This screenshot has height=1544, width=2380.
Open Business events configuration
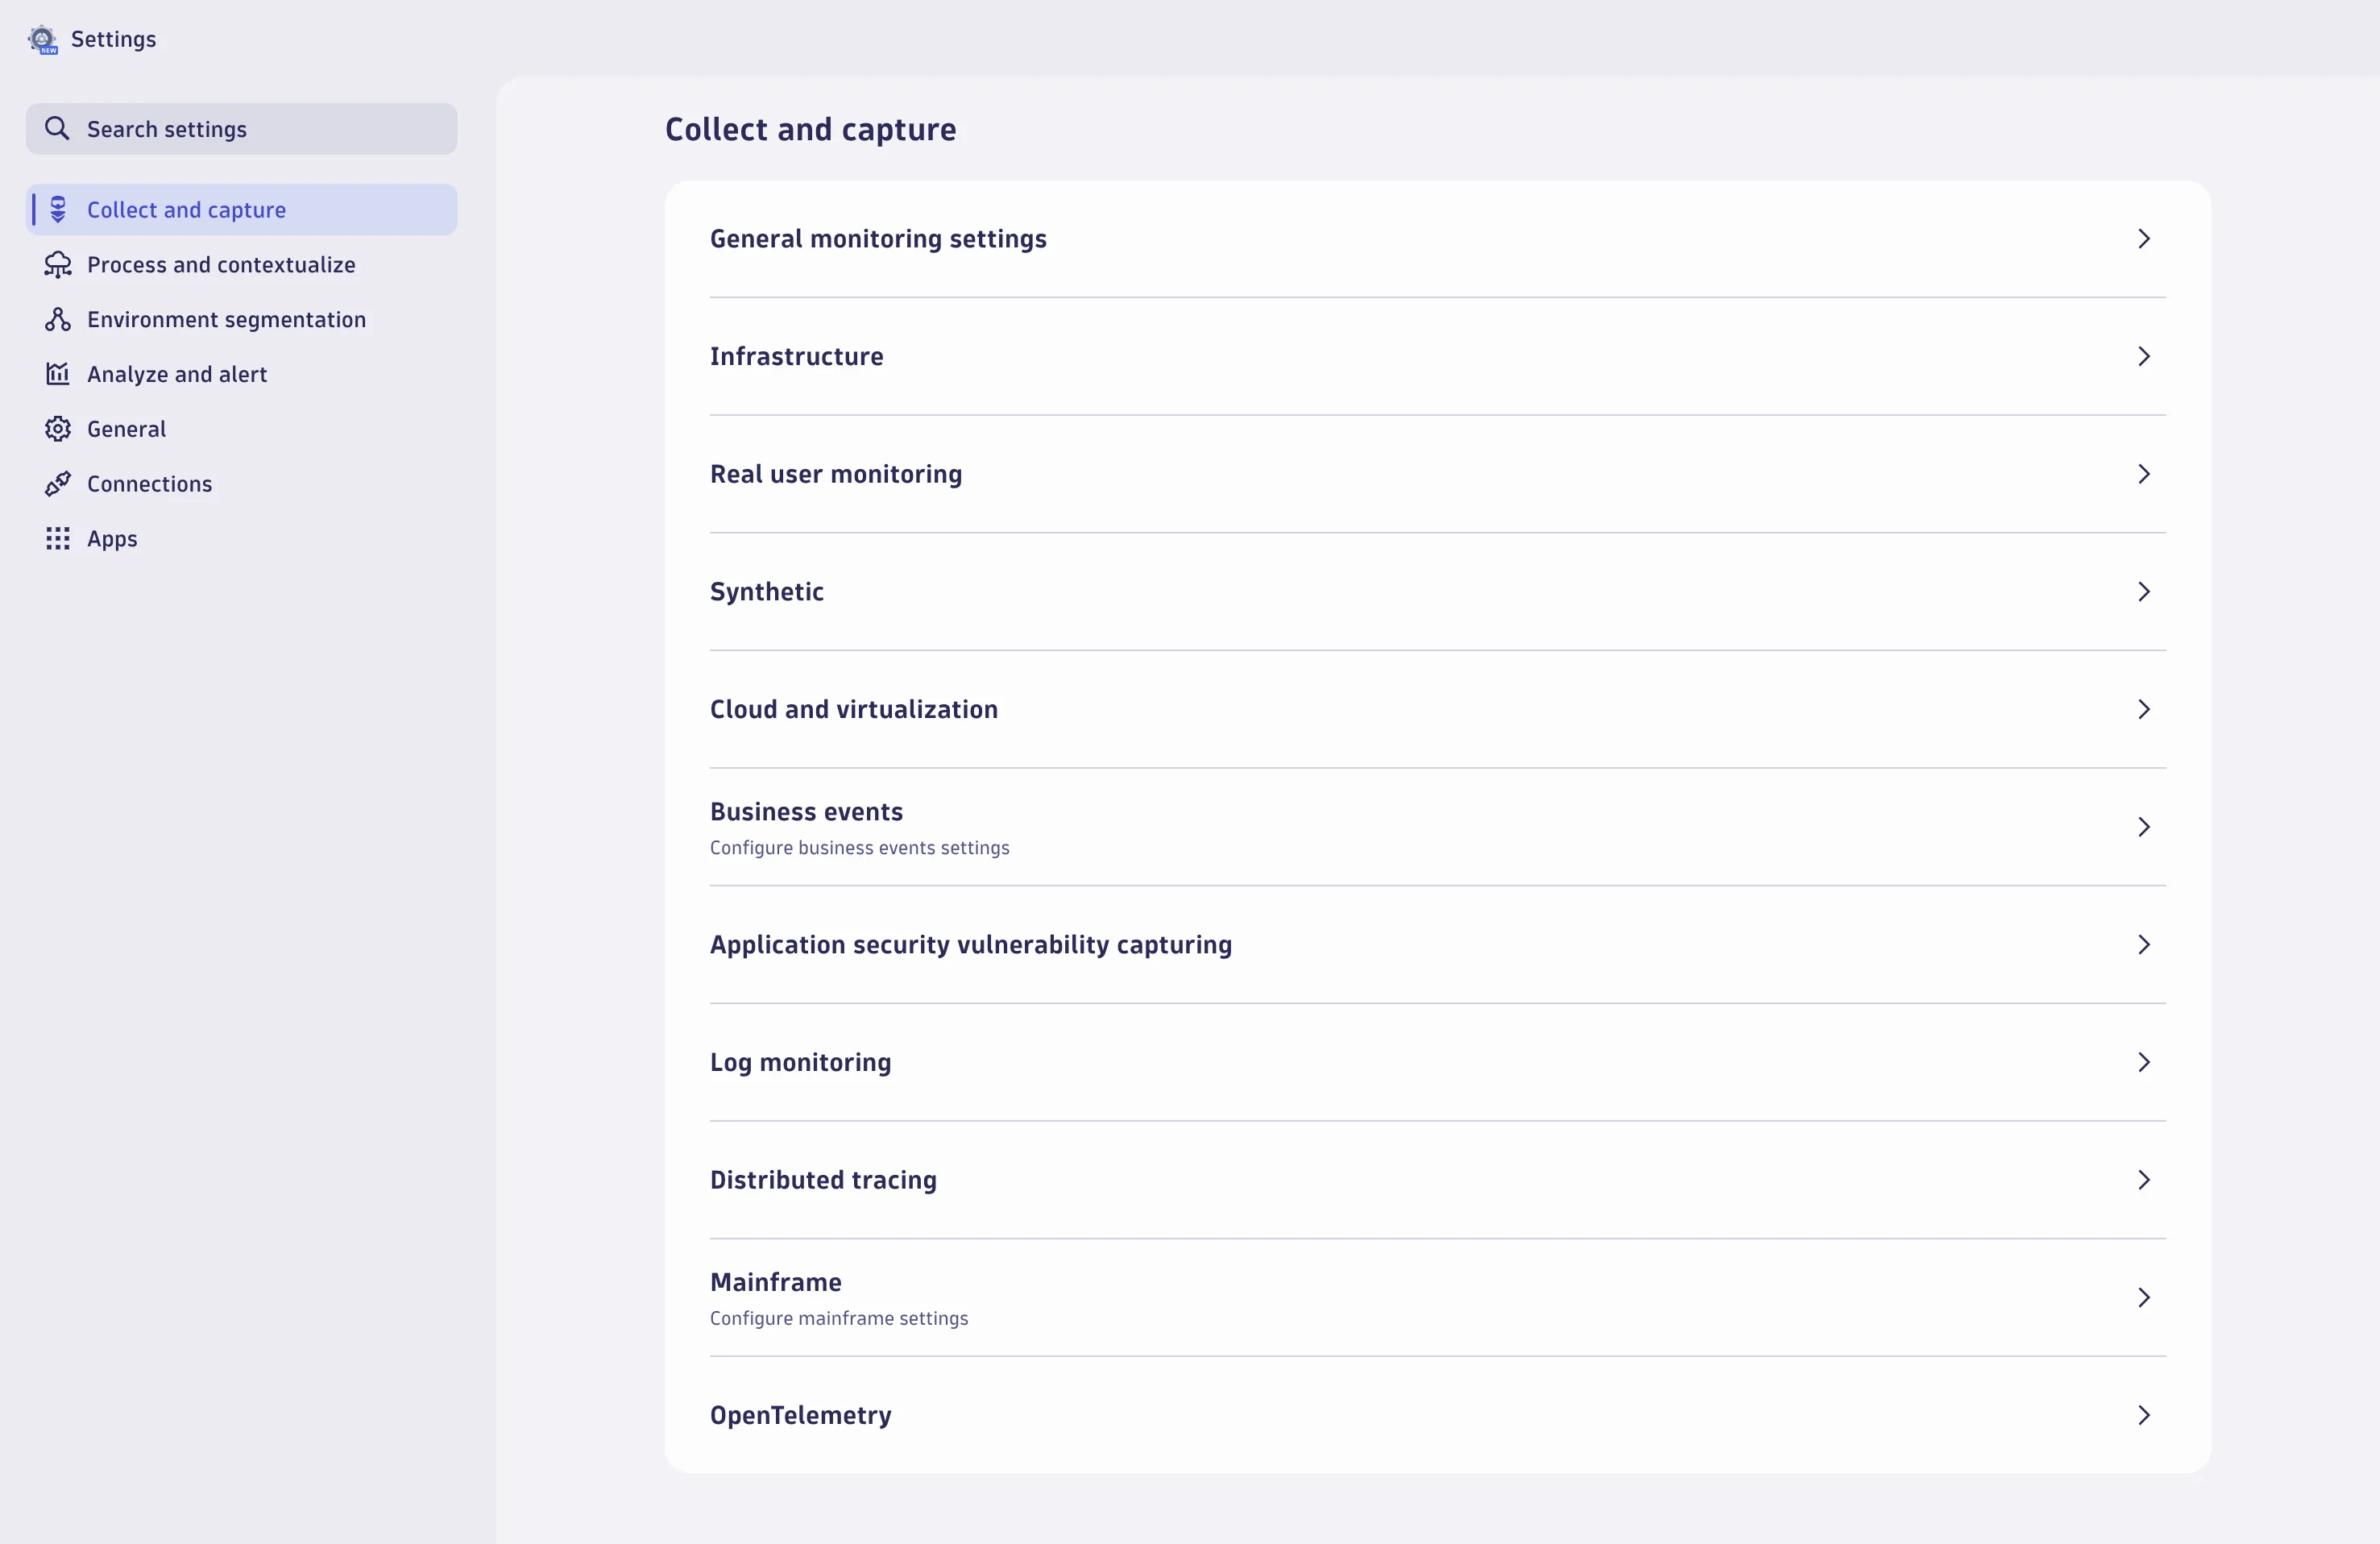[x=806, y=811]
